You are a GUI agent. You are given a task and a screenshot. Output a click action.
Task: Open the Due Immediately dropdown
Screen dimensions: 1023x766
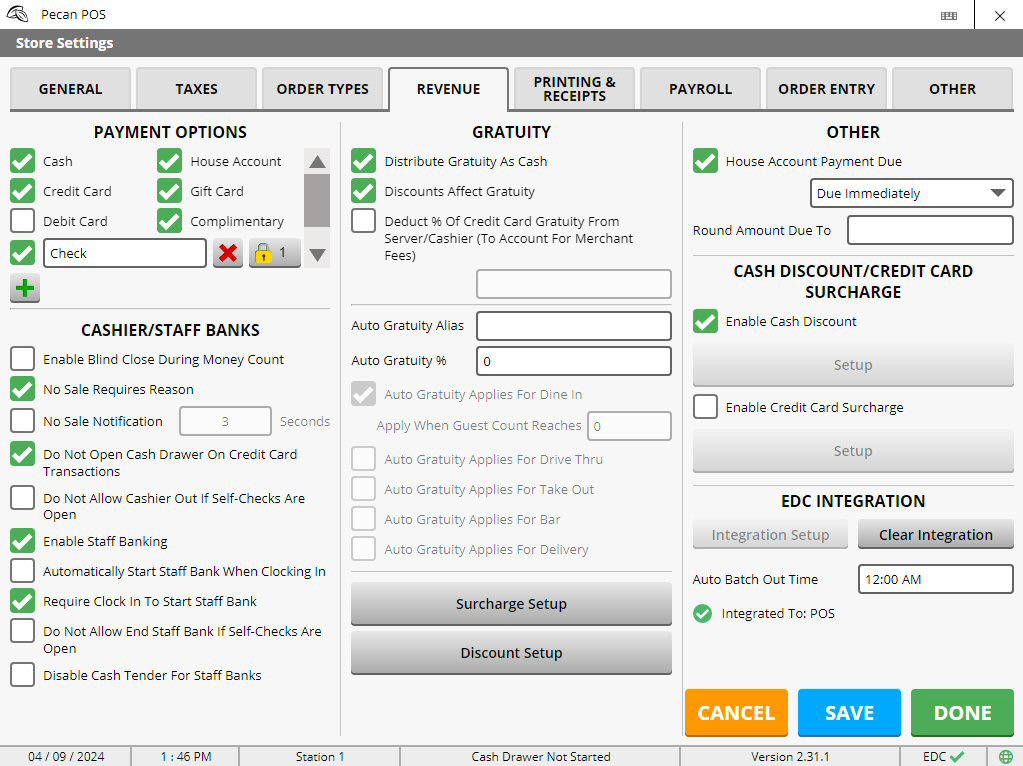[911, 193]
